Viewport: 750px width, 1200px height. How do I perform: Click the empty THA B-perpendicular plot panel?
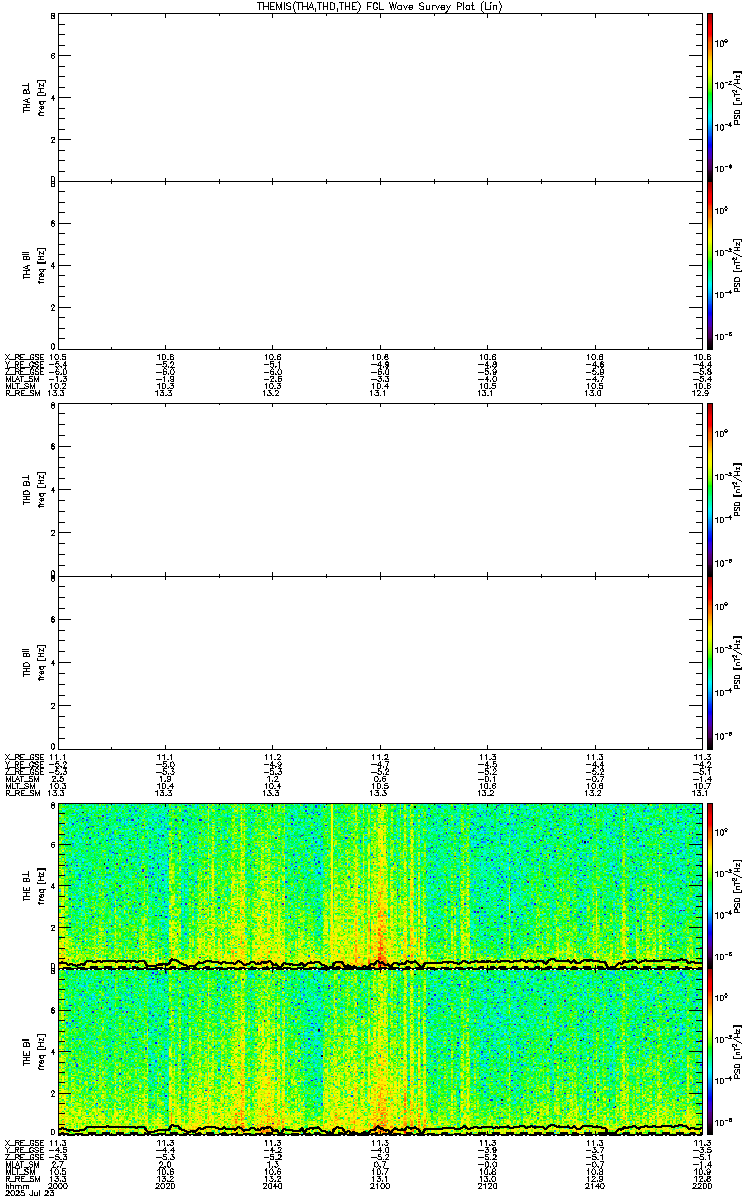click(x=381, y=97)
